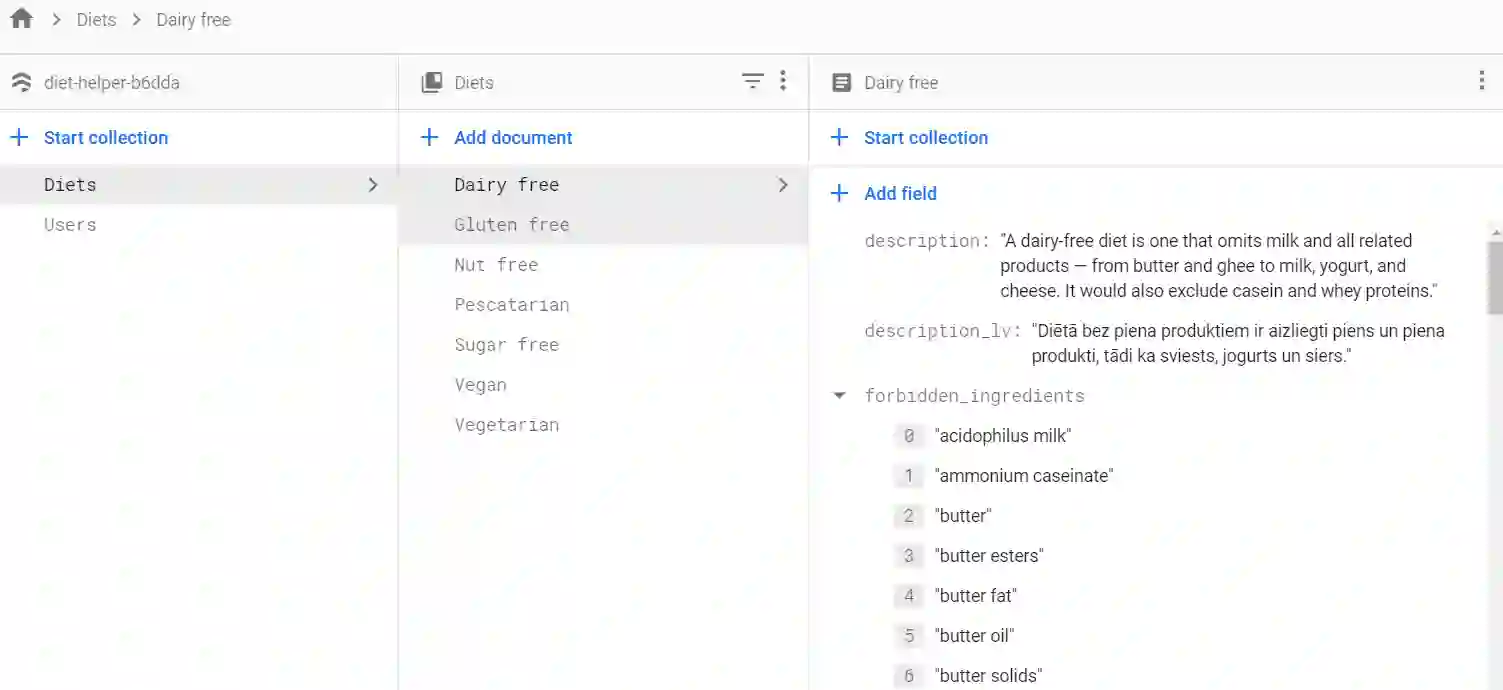Screen dimensions: 1503x690
Task: Click the database icon beside diet-helper-b6dda
Action: [21, 83]
